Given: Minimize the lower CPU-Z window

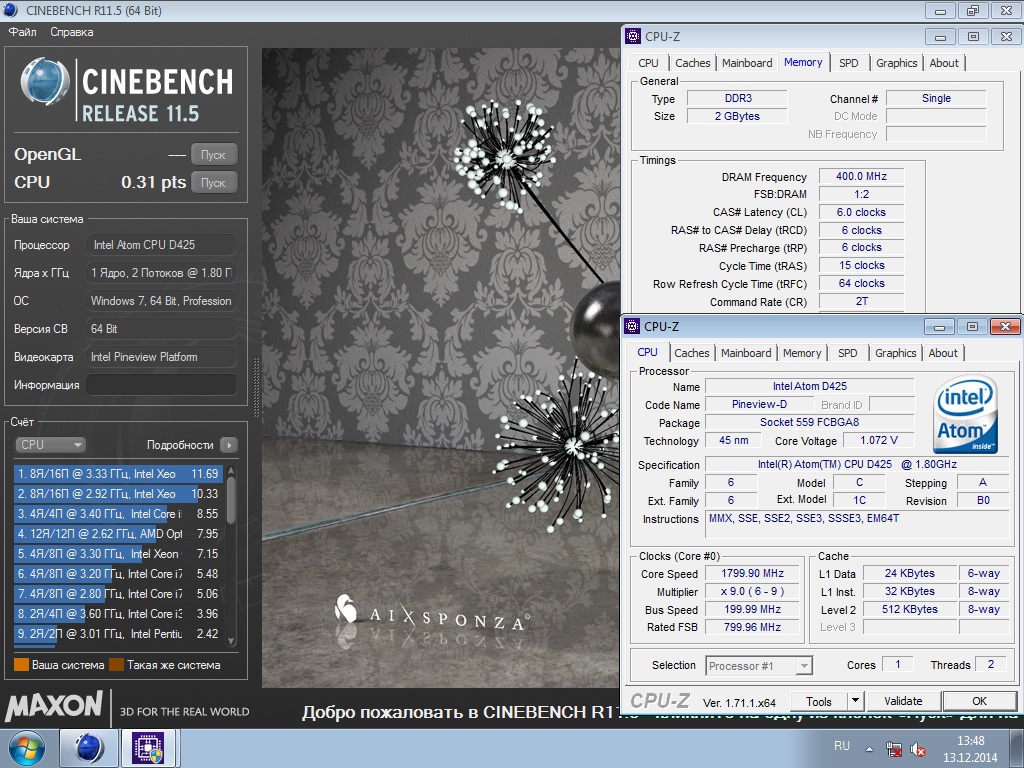Looking at the screenshot, I should pos(939,327).
